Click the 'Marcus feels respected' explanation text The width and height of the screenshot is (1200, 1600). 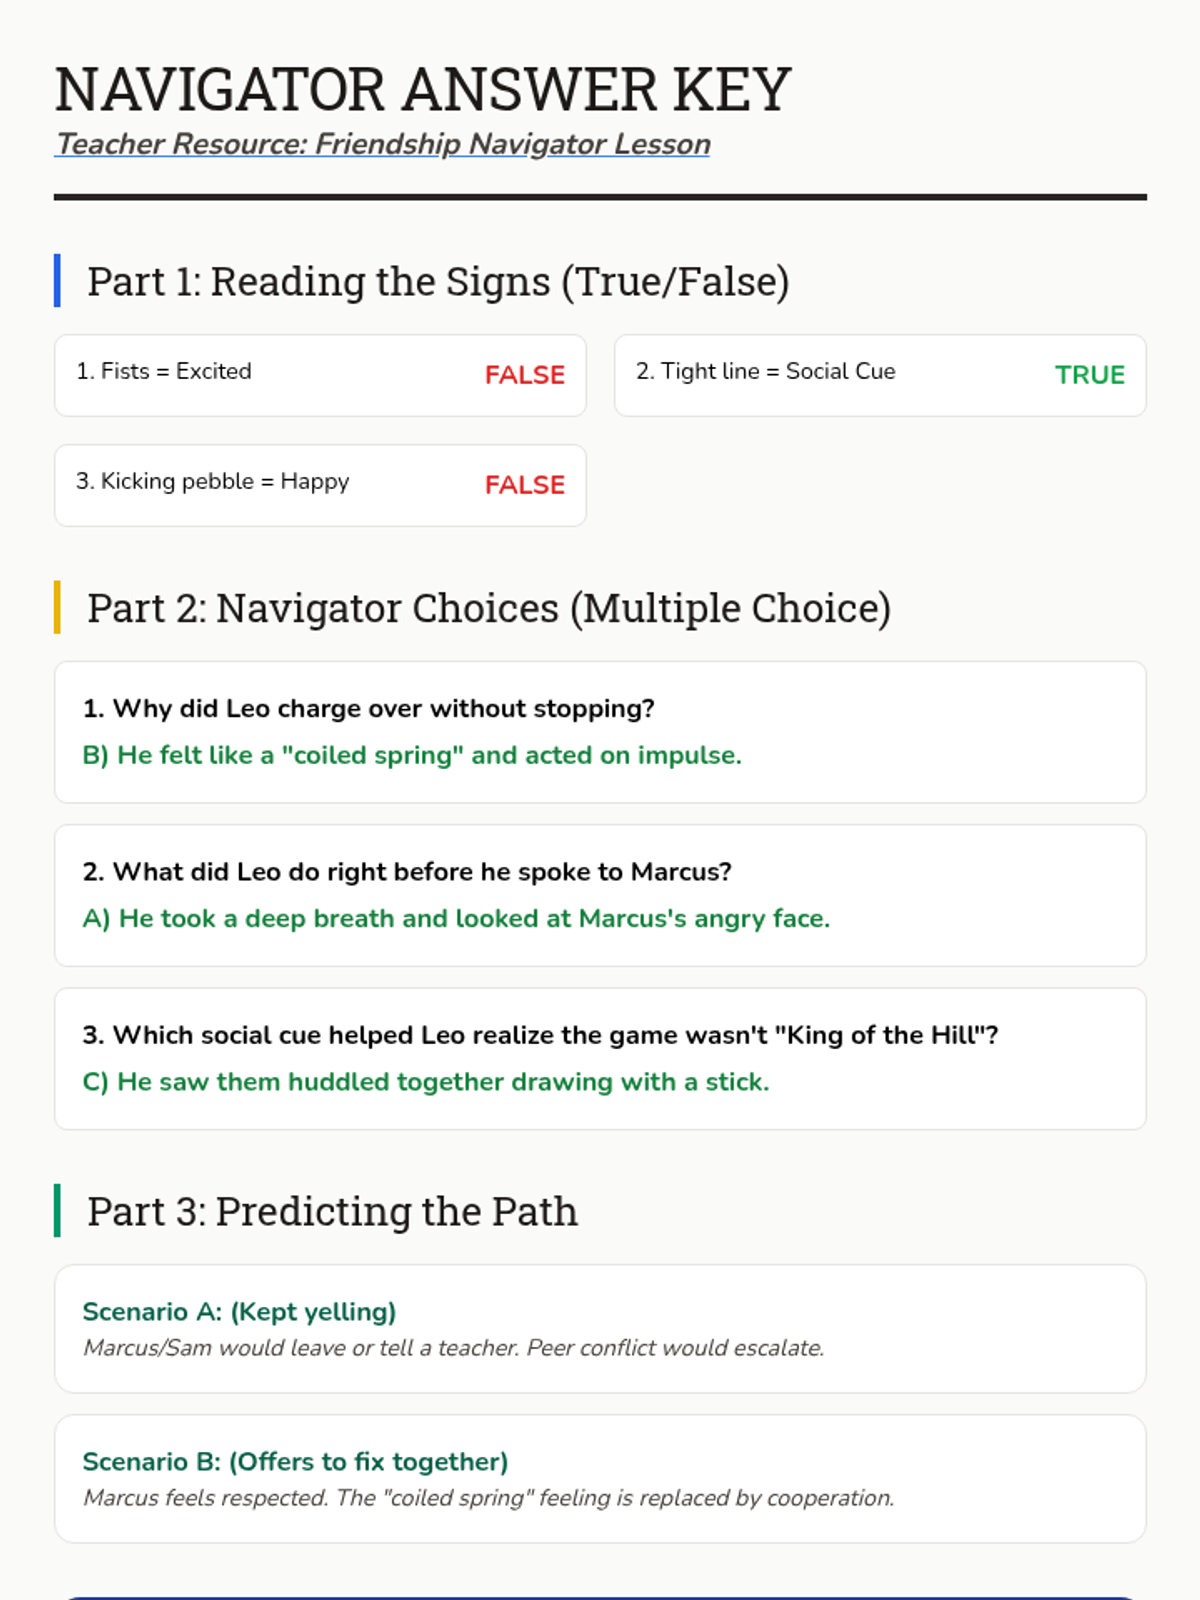[488, 1498]
